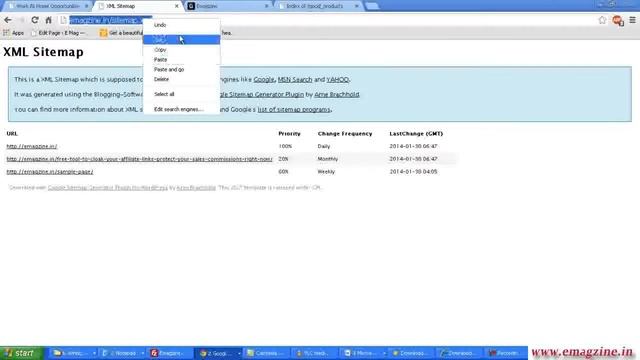This screenshot has height=360, width=640.
Task: Click the 'URL' column header
Action: [x=12, y=133]
